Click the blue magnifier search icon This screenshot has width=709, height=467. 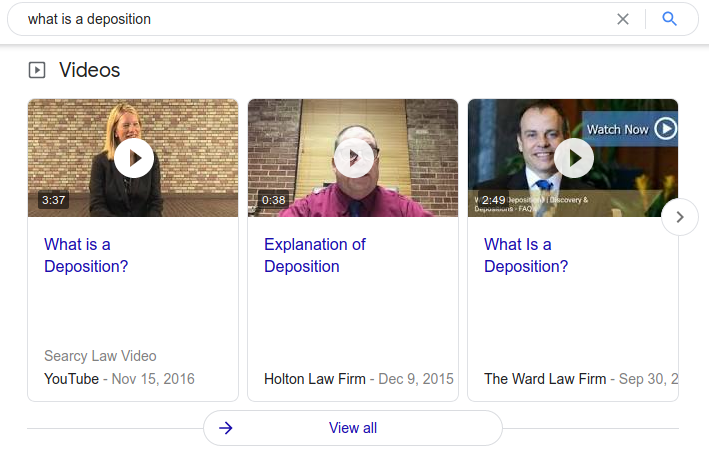click(670, 19)
